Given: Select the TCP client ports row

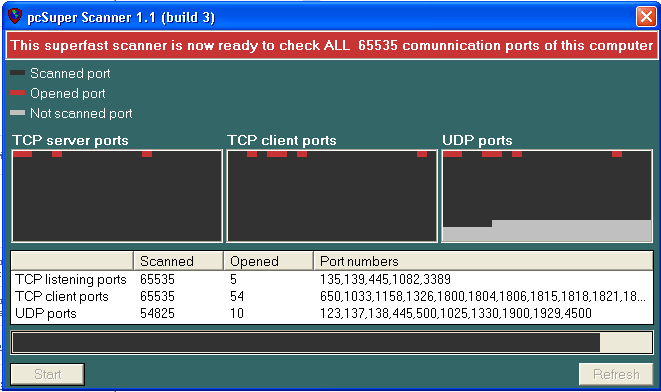Looking at the screenshot, I should pos(332,296).
